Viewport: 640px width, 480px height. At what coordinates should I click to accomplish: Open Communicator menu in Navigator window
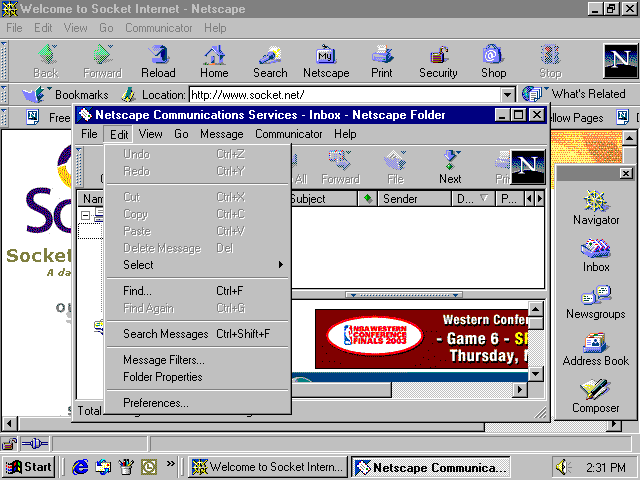[158, 28]
